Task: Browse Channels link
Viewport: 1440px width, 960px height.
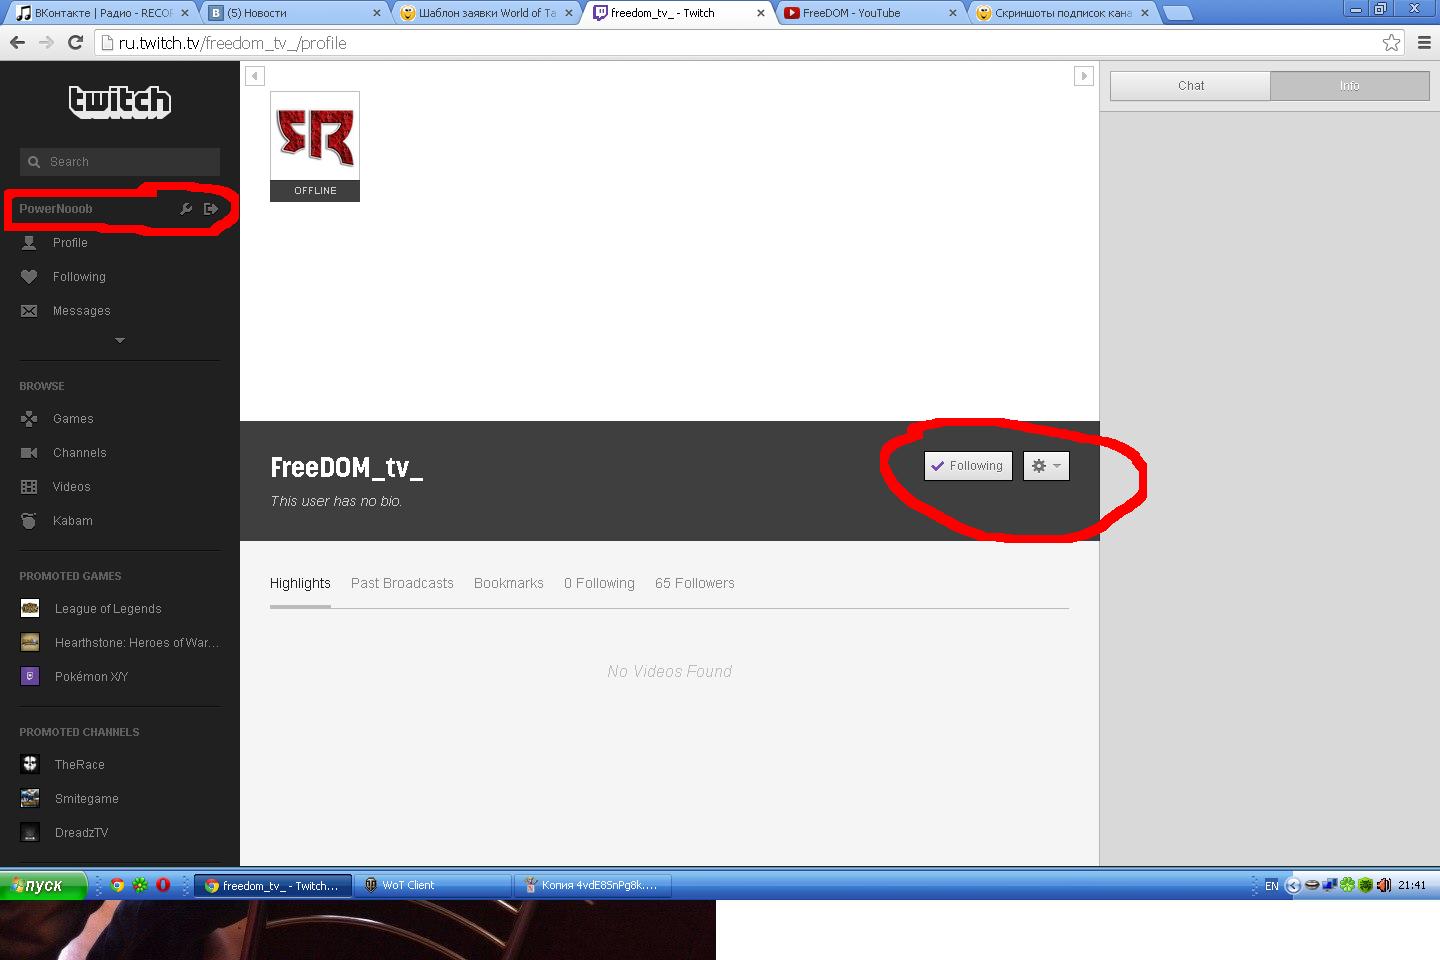Action: pyautogui.click(x=80, y=453)
